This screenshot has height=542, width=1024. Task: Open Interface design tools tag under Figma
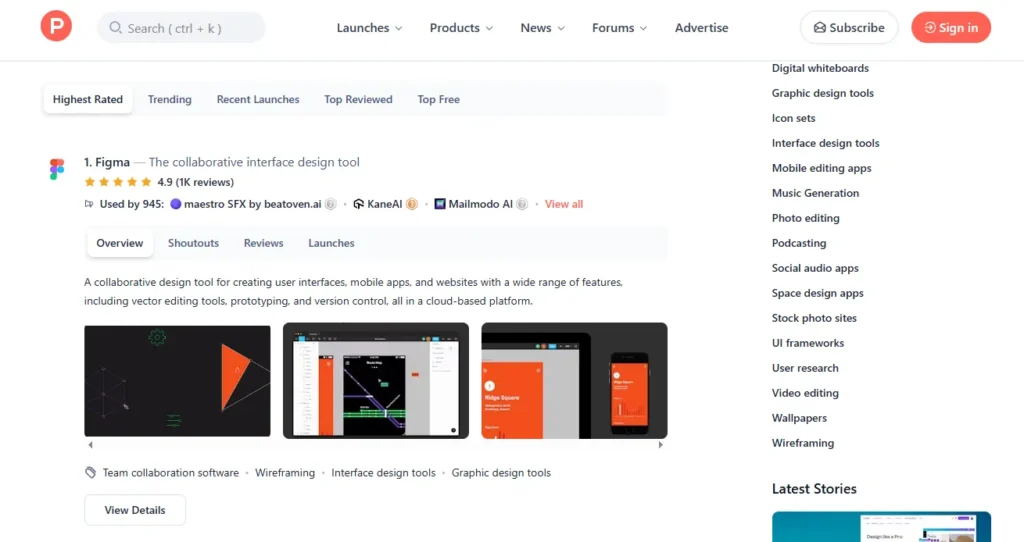click(383, 473)
